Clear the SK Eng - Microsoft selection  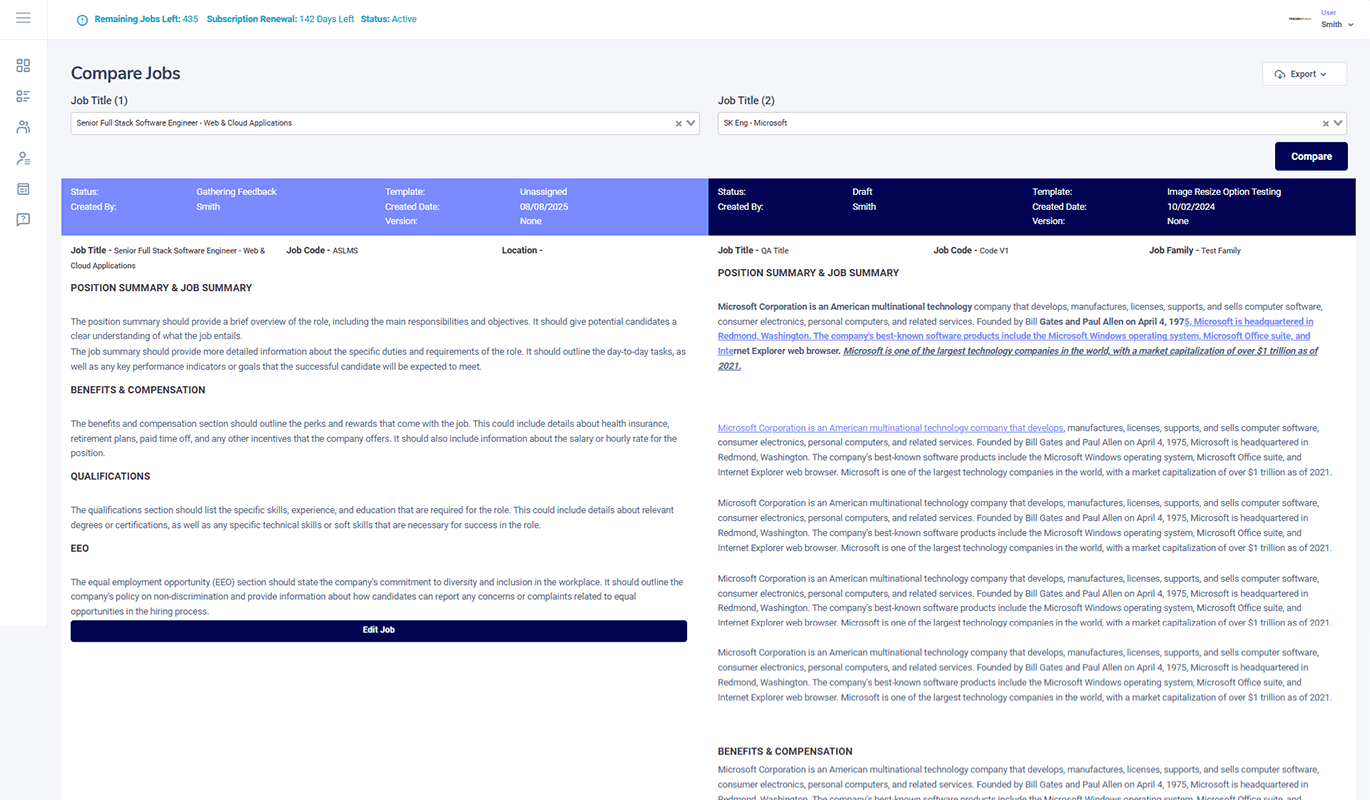pos(1325,122)
